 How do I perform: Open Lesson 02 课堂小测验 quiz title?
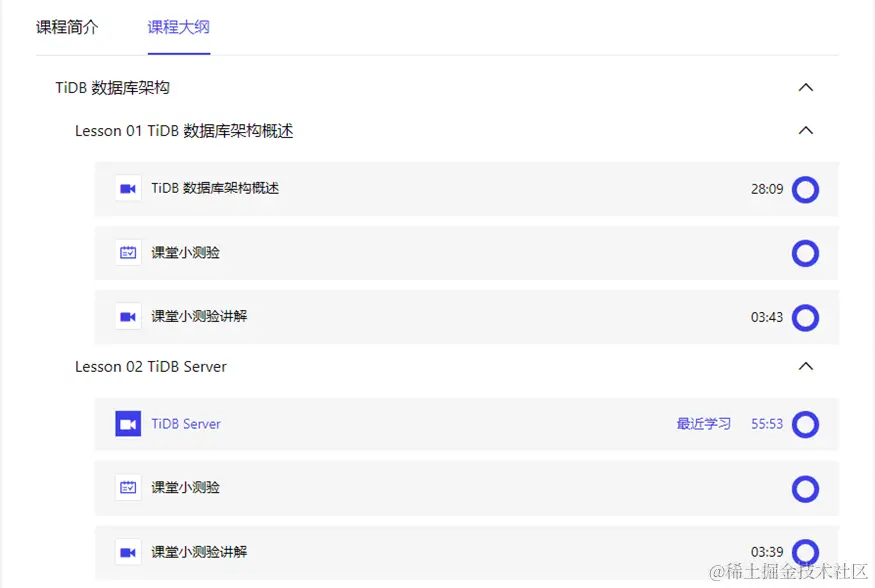(185, 488)
